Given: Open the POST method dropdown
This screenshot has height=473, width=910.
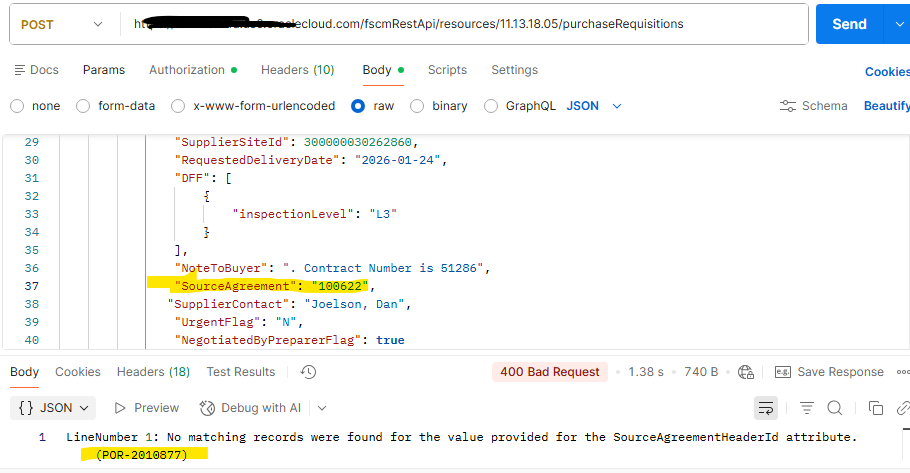Looking at the screenshot, I should [62, 24].
